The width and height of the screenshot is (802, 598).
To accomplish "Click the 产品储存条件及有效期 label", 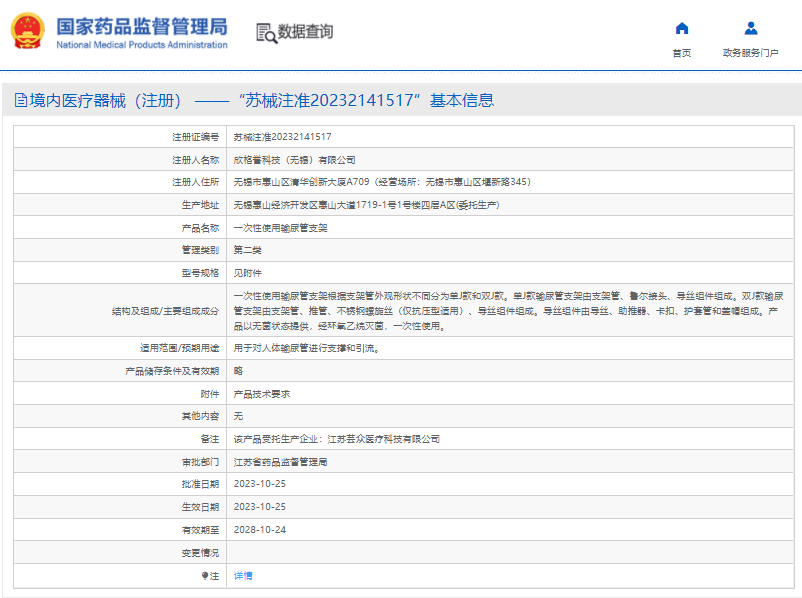I will tap(172, 371).
